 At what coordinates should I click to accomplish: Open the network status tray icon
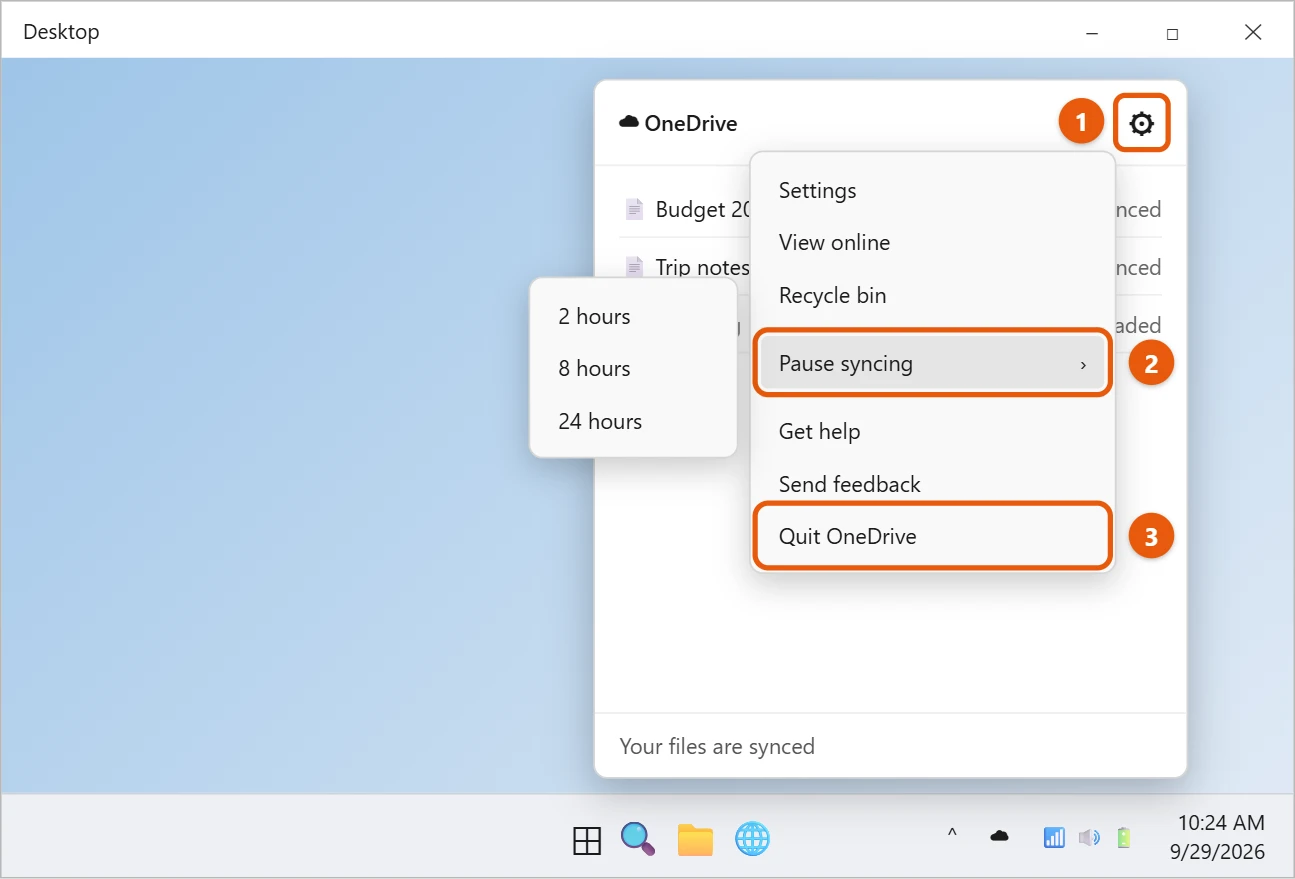coord(1054,837)
